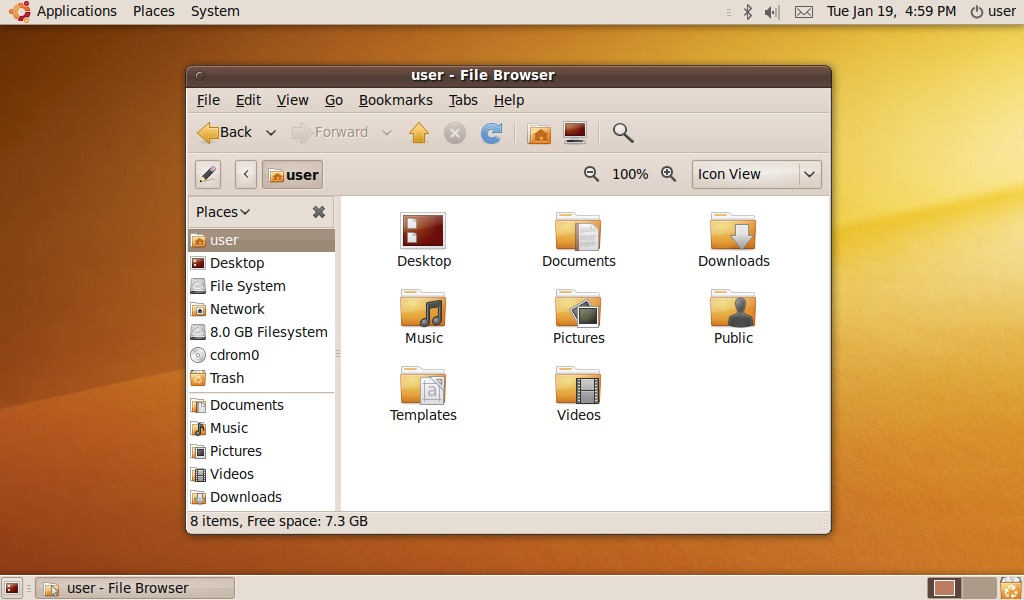Select Desktop in the Places sidebar
1024x600 pixels.
[261, 263]
